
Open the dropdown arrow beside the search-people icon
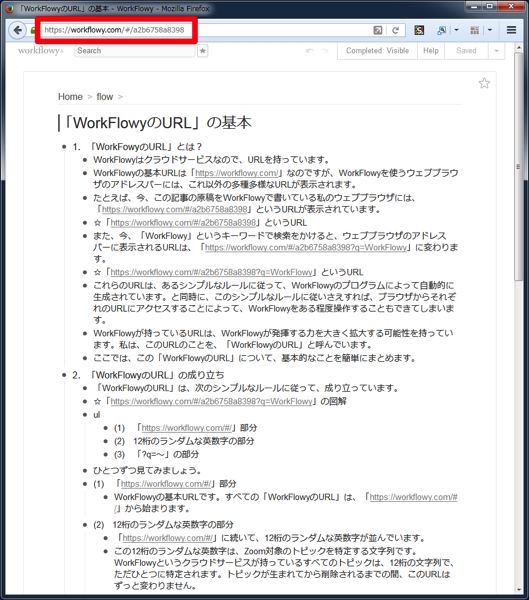point(456,30)
